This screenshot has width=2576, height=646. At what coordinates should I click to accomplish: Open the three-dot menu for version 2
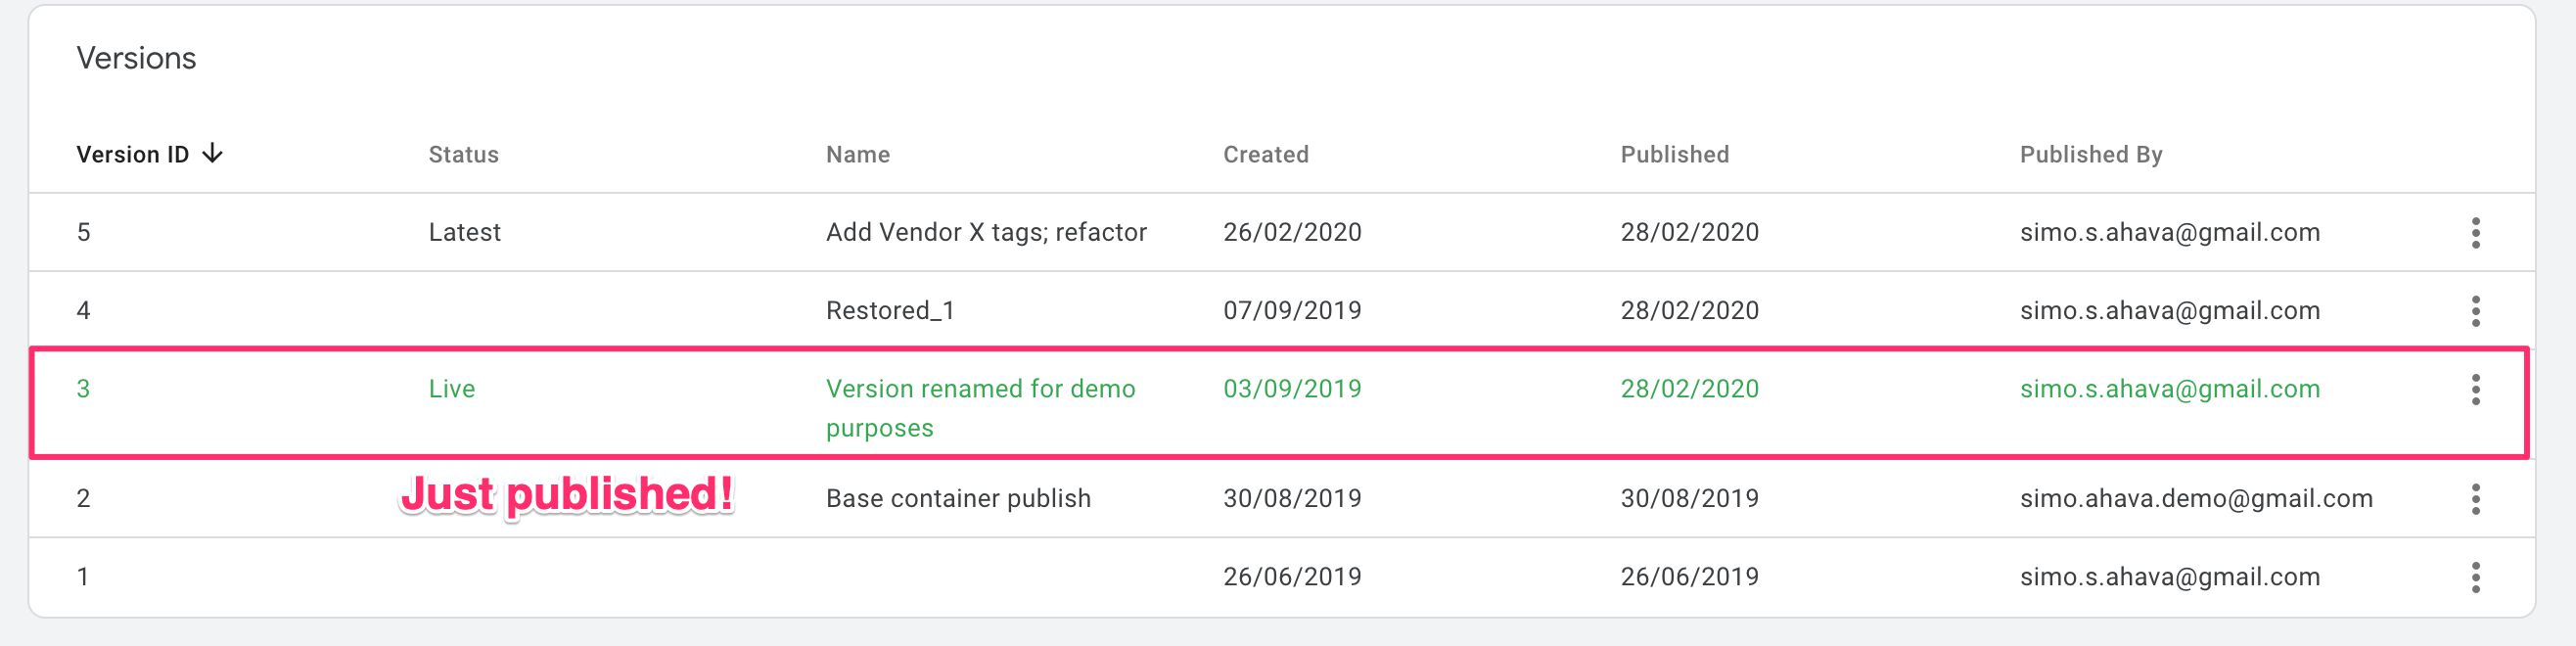(x=2475, y=498)
